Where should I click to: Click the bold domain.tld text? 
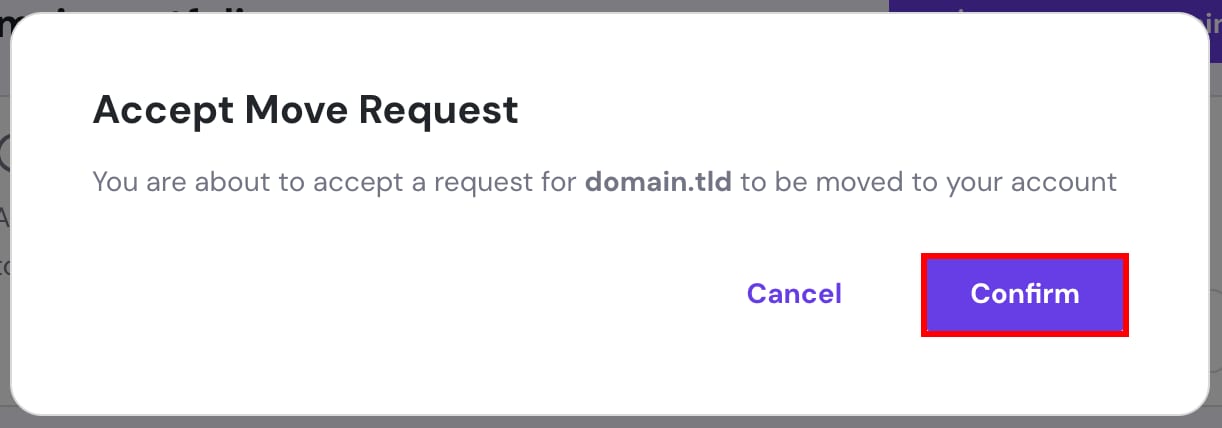pos(658,183)
